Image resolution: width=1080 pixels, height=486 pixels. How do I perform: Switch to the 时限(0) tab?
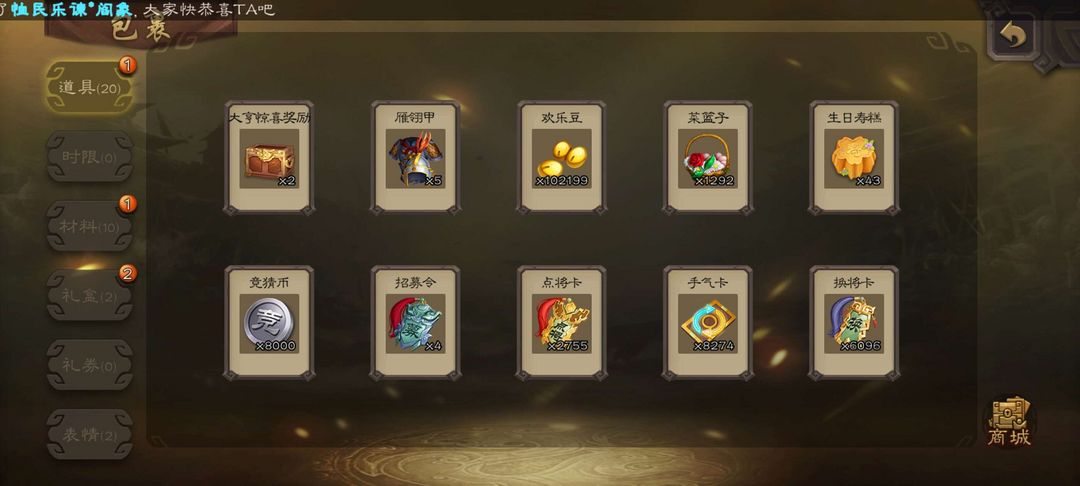tap(89, 156)
